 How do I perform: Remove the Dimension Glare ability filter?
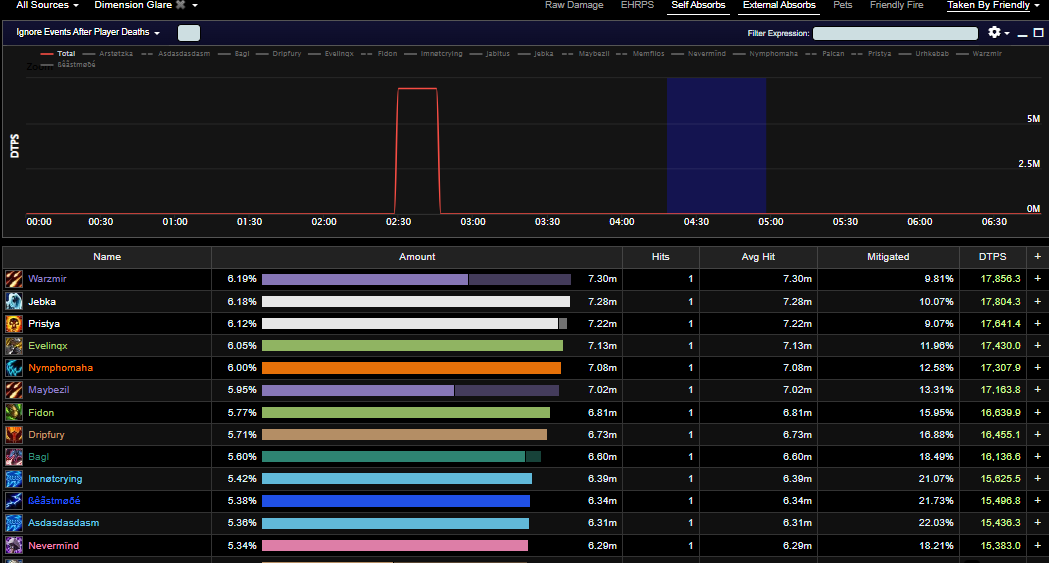click(x=181, y=5)
